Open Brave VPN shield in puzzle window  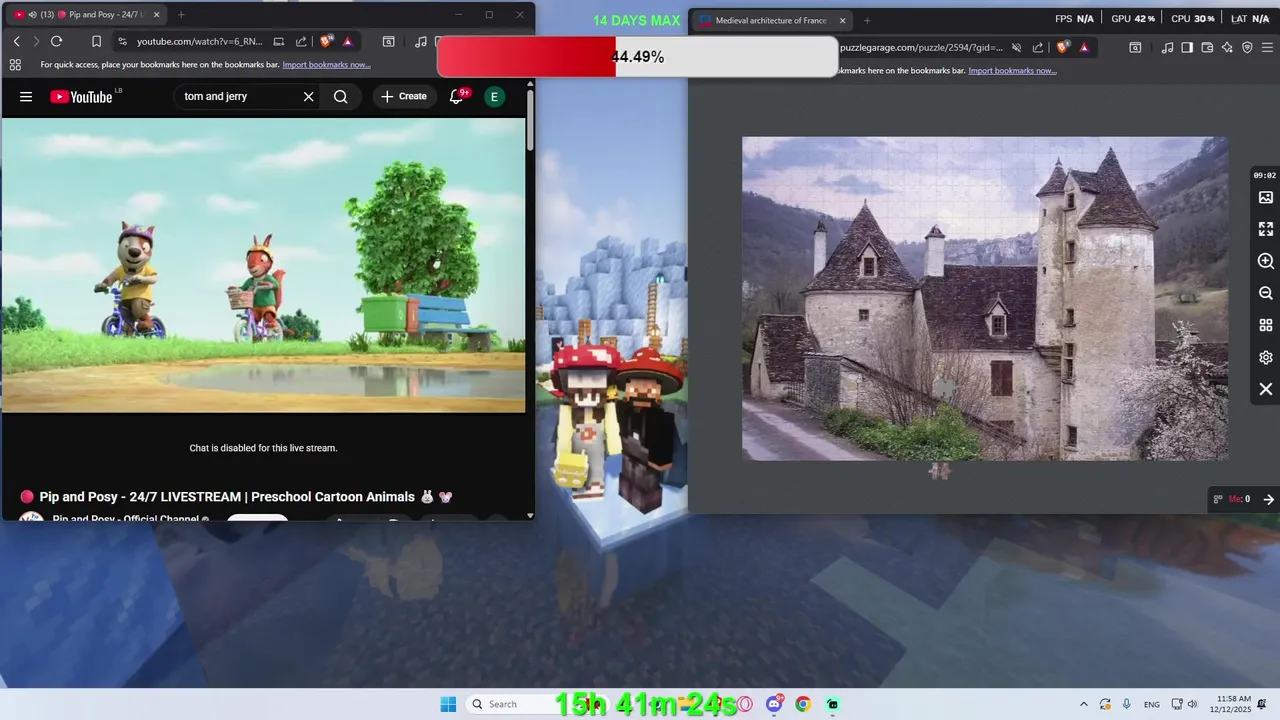[x=1247, y=47]
